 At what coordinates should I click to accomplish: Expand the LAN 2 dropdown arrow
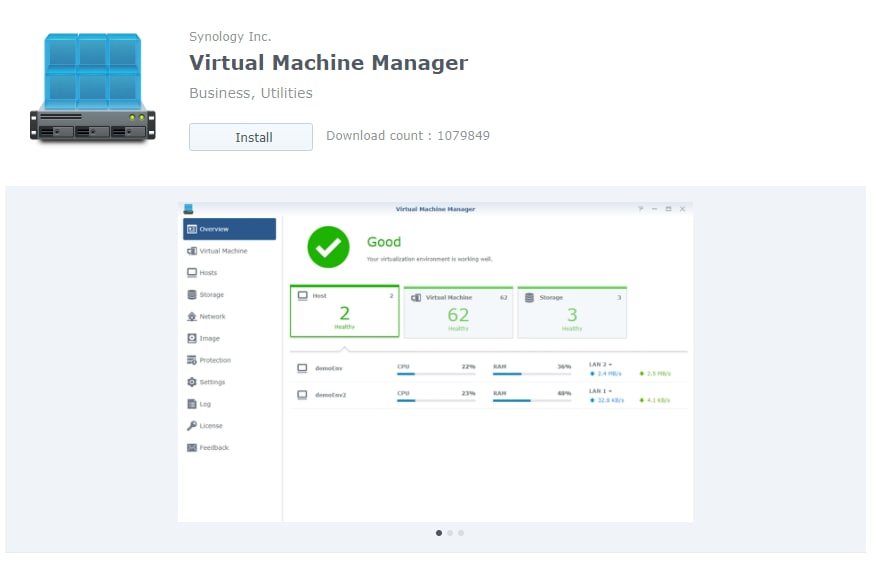(x=610, y=364)
